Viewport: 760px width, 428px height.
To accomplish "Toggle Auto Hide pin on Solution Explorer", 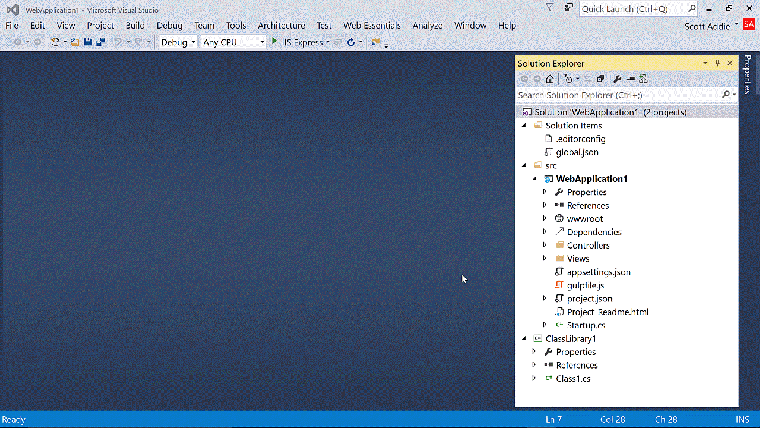I will (x=718, y=63).
